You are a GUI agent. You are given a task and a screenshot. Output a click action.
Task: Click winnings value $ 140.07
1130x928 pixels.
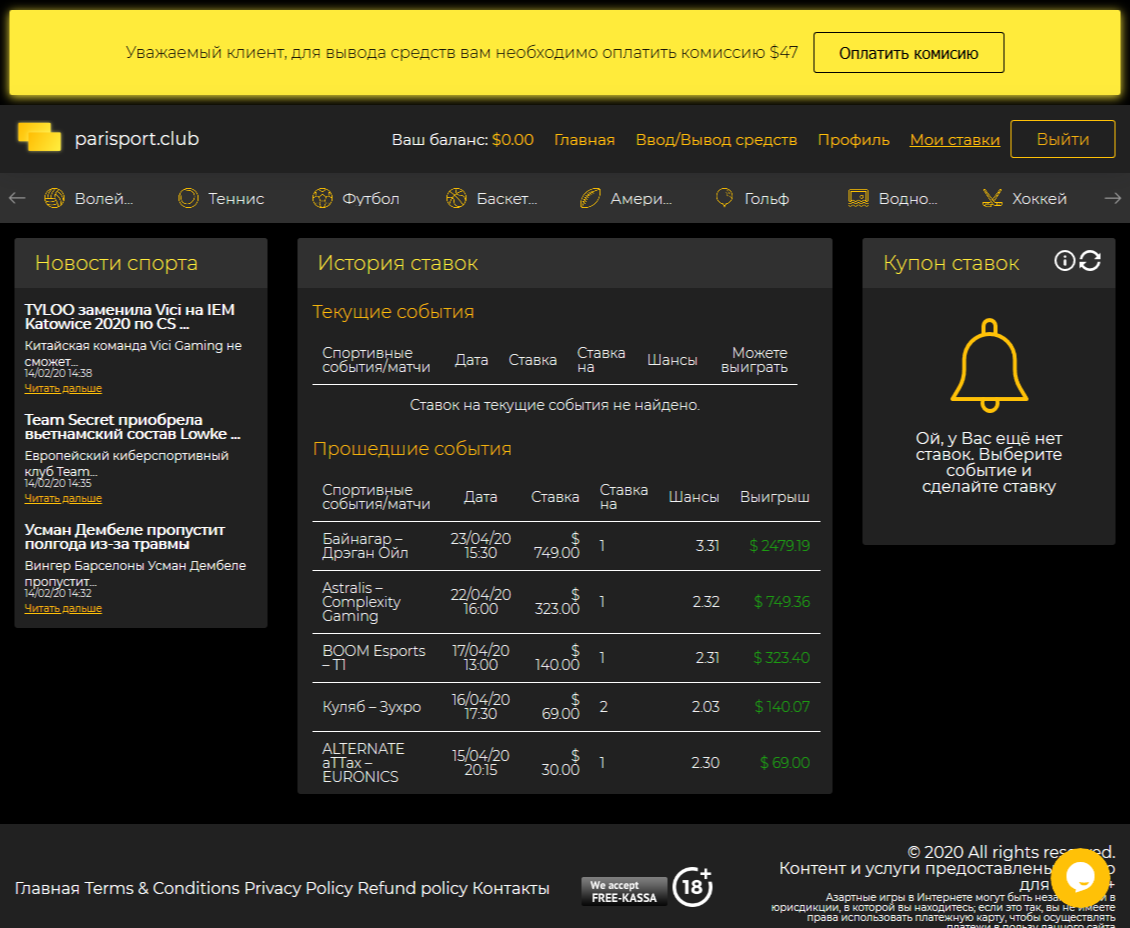tap(782, 707)
